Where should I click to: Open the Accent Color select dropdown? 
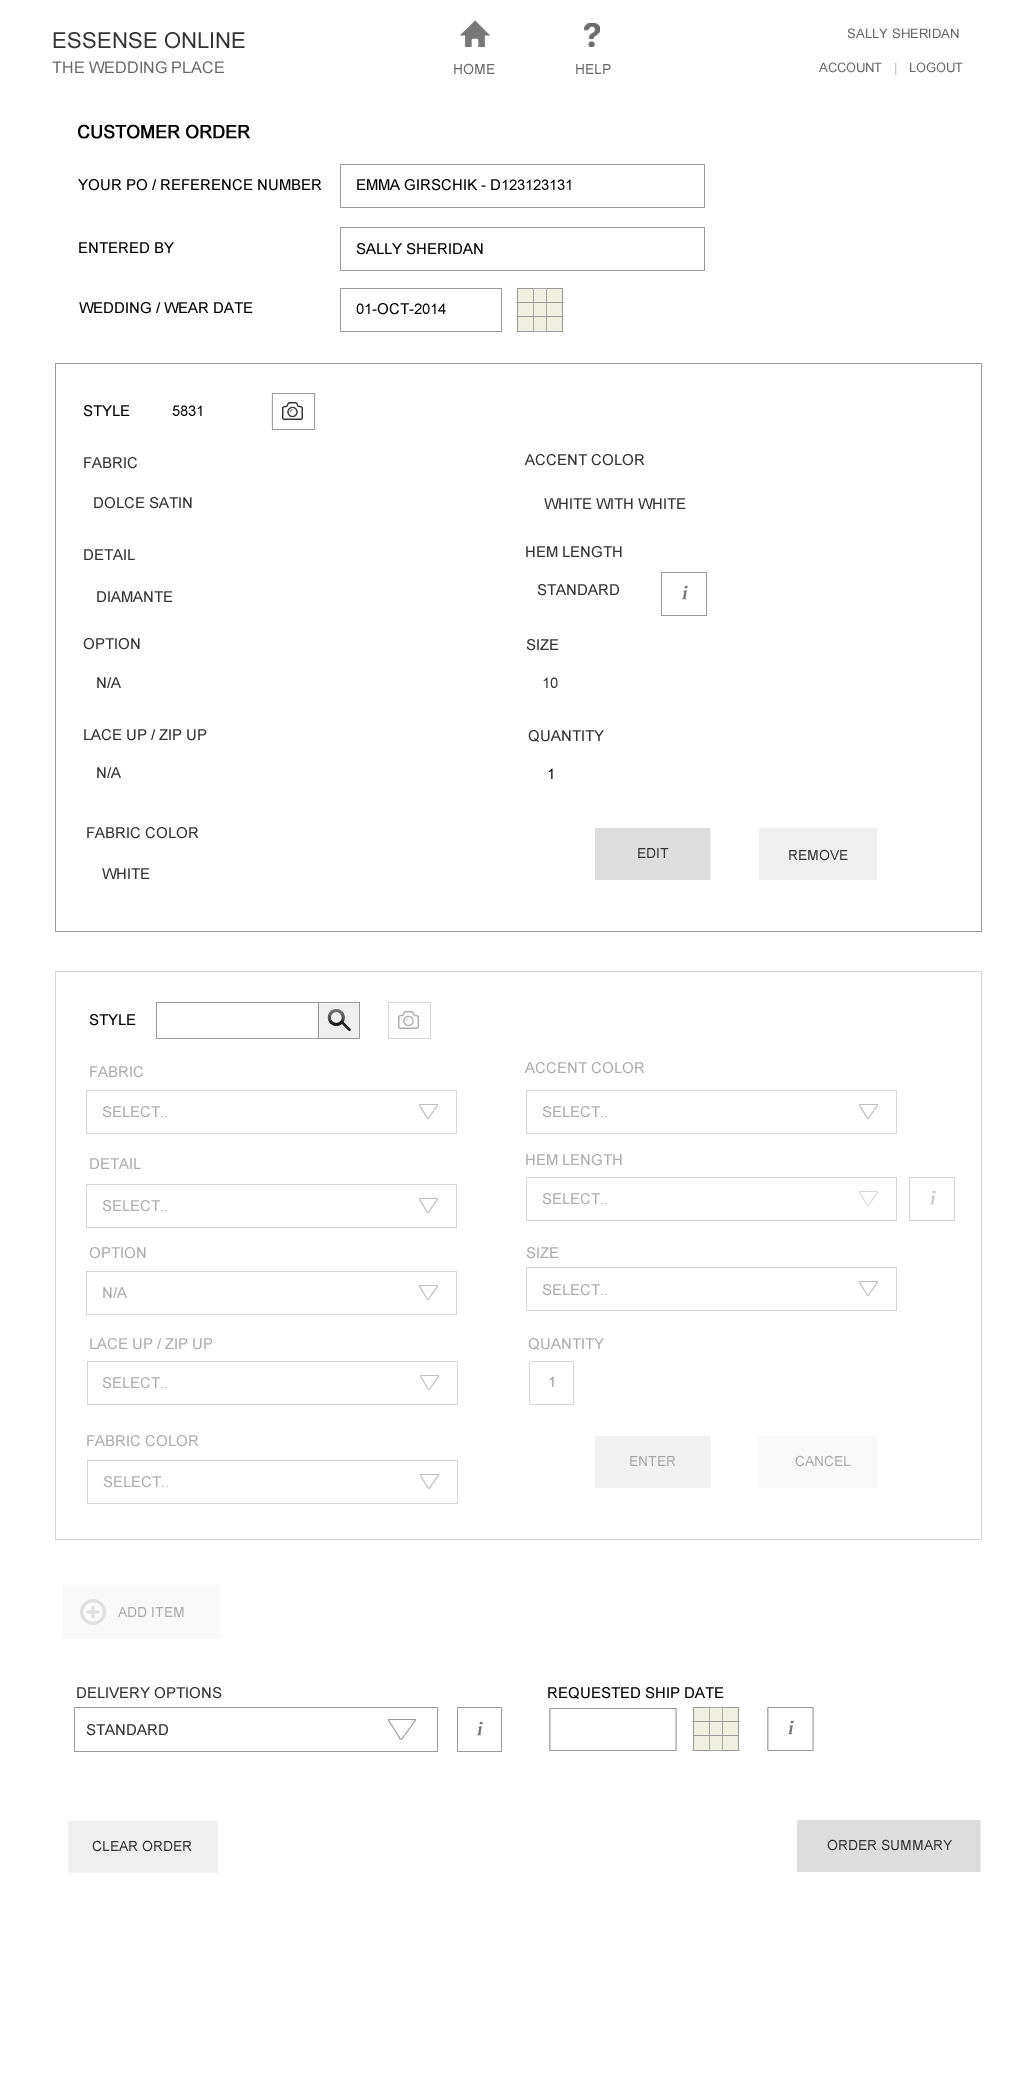coord(711,1112)
